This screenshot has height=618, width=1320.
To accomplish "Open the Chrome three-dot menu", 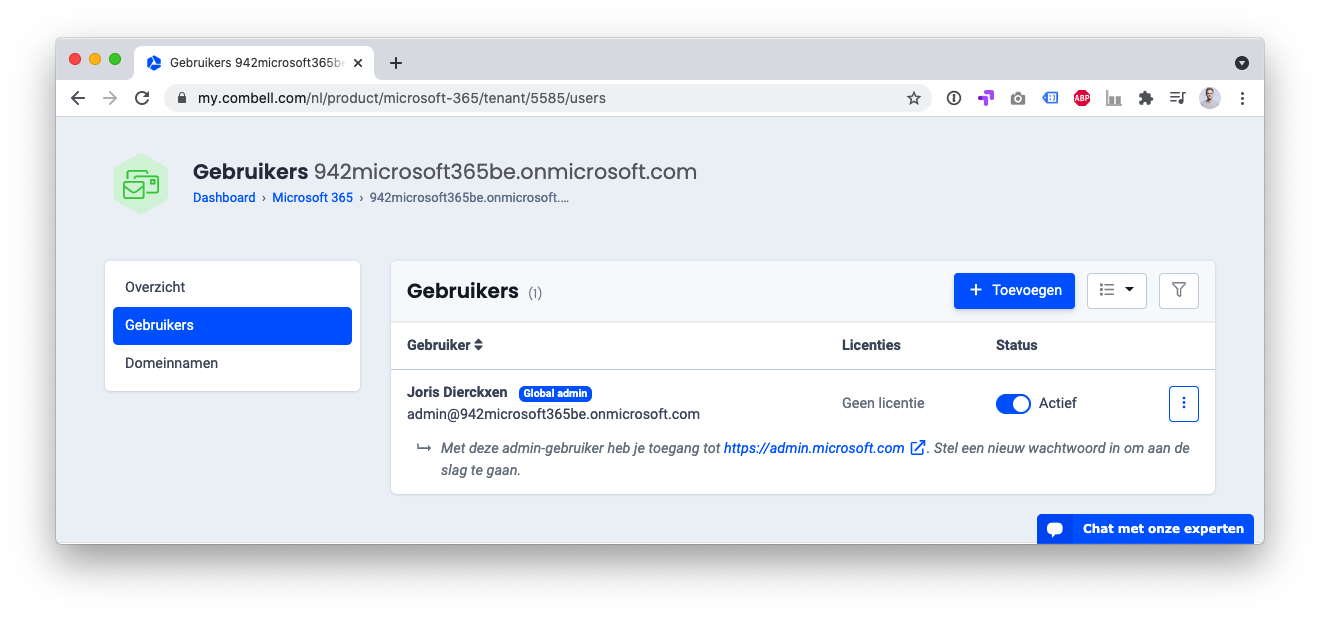I will click(x=1242, y=98).
